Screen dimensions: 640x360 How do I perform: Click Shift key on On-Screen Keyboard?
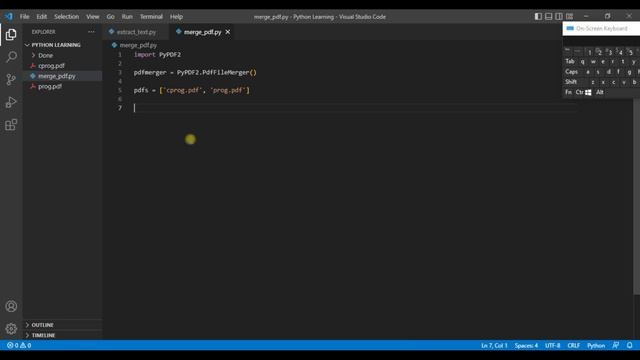[571, 82]
